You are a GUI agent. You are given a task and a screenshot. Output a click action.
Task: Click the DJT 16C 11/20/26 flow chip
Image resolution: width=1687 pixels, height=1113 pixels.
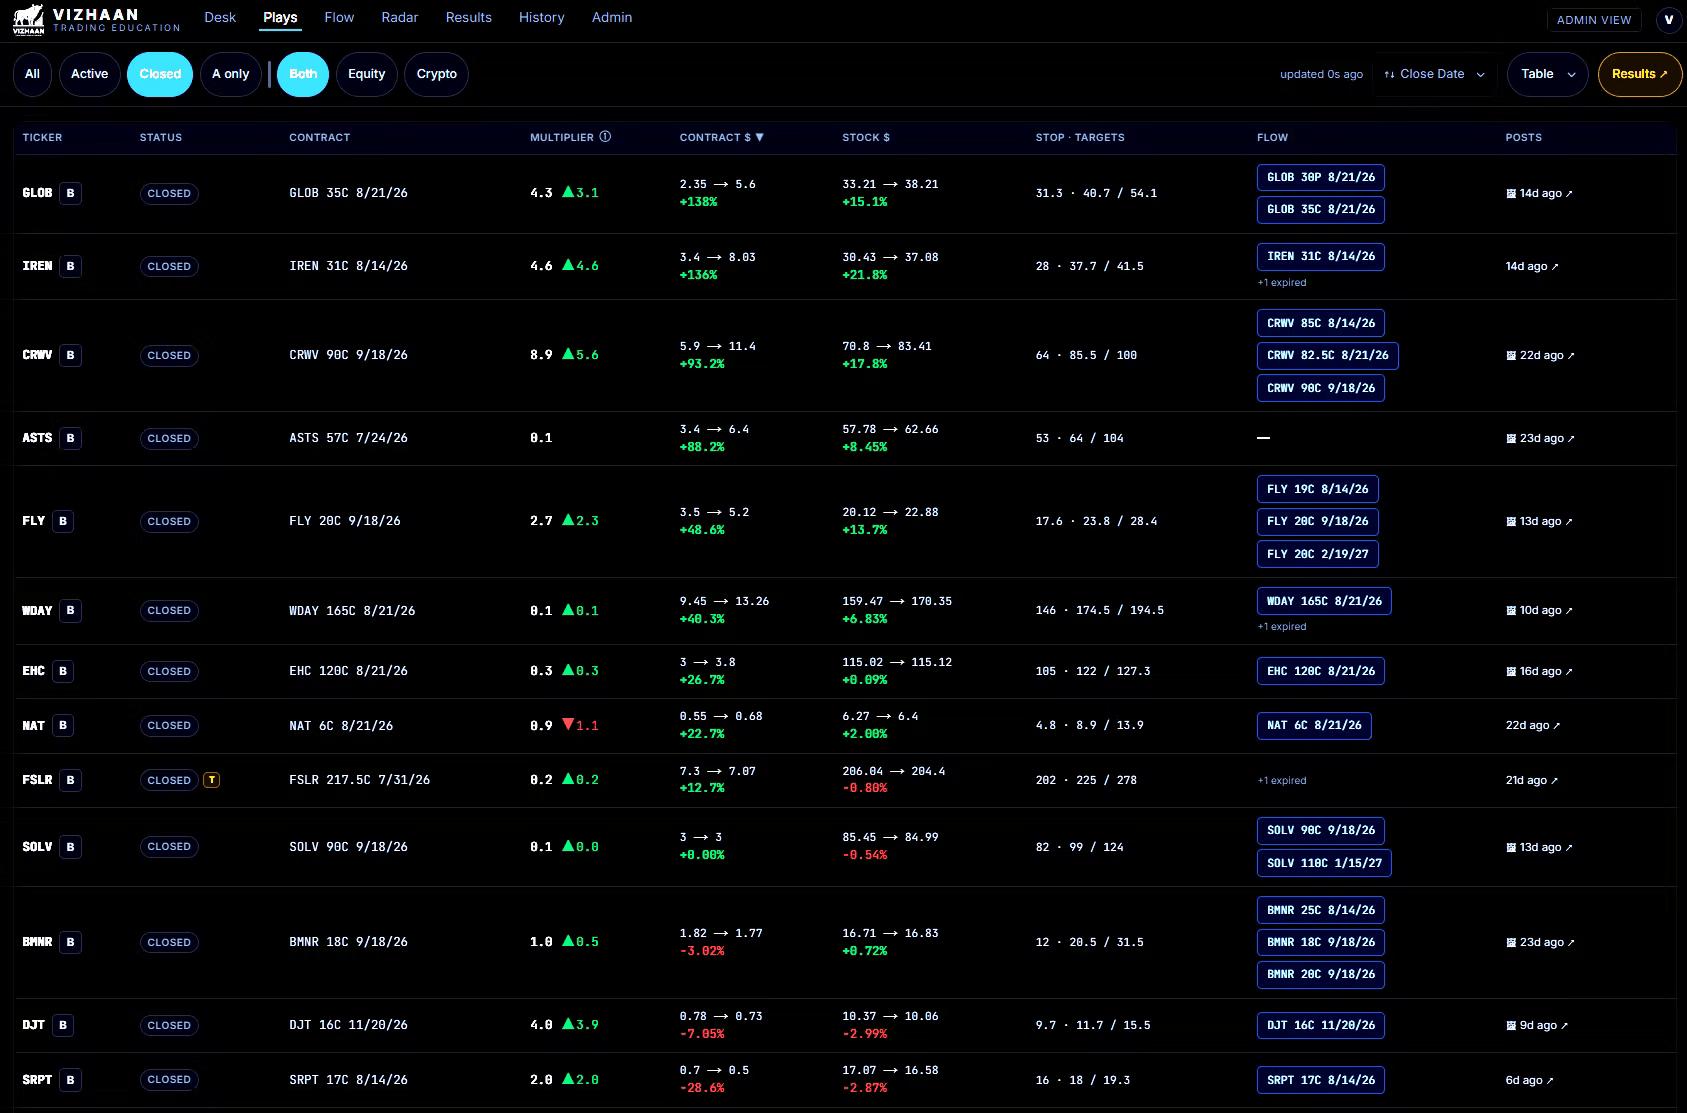1320,1025
